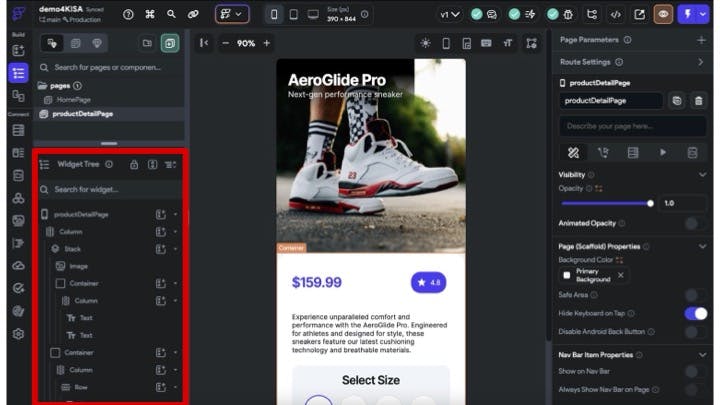Viewport: 720px width, 405px height.
Task: Click the preview eye button
Action: tap(663, 14)
